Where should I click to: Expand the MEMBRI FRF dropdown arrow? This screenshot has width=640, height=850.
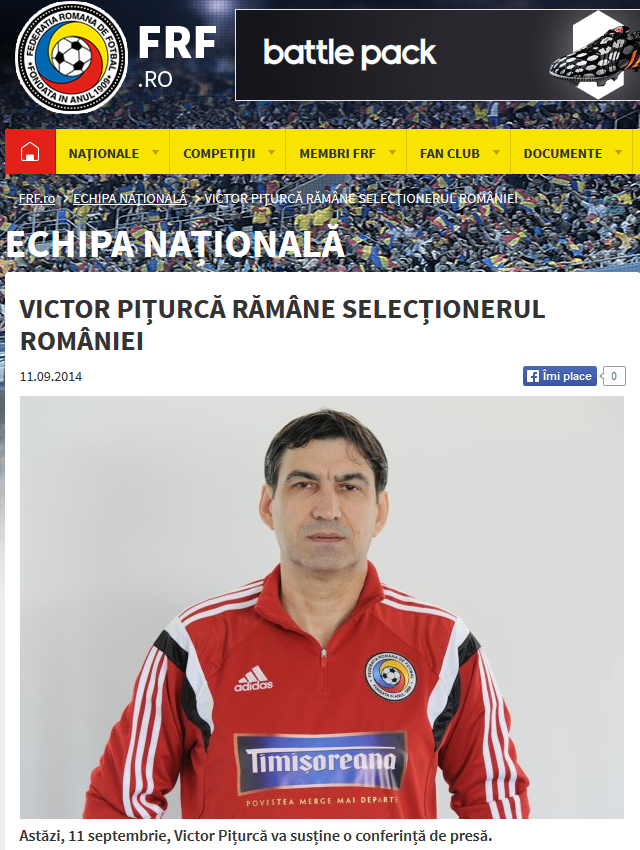[x=392, y=152]
